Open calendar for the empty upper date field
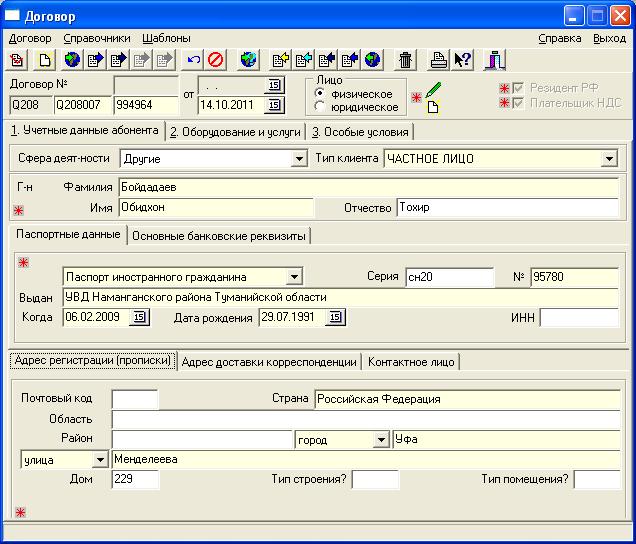 pos(274,85)
